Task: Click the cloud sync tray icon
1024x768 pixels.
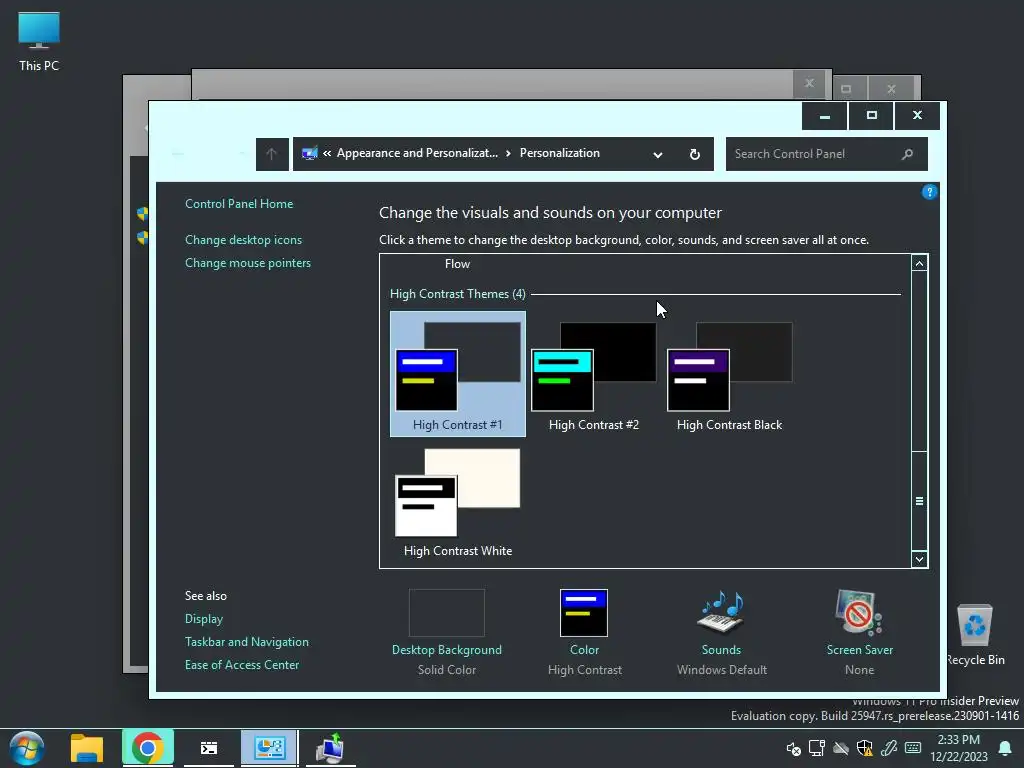Action: 840,748
